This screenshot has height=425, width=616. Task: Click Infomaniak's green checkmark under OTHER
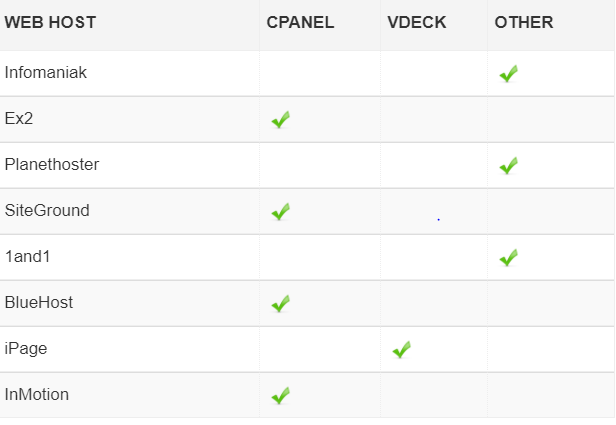(509, 74)
